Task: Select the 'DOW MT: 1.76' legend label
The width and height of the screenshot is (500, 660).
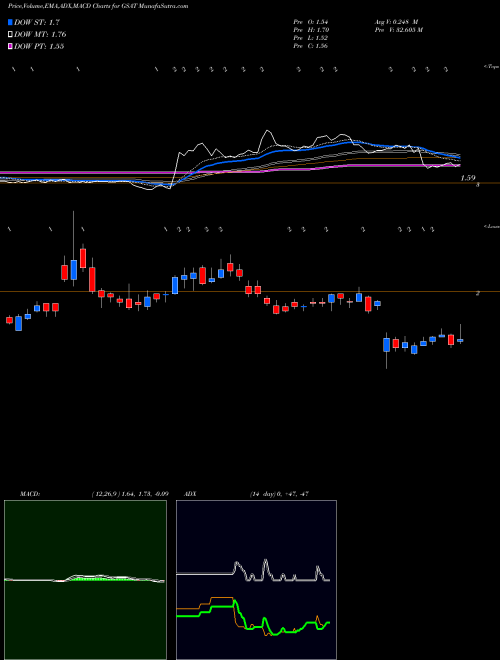Action: click(x=40, y=35)
